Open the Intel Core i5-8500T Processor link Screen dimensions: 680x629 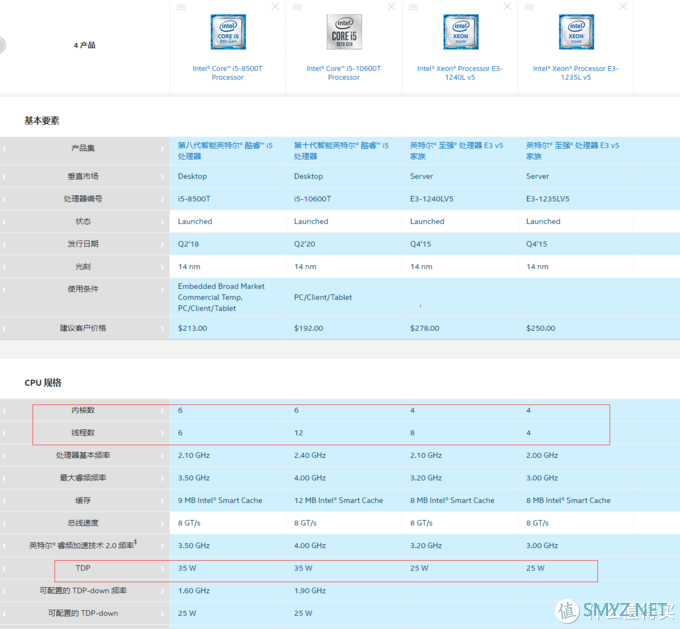(x=228, y=73)
